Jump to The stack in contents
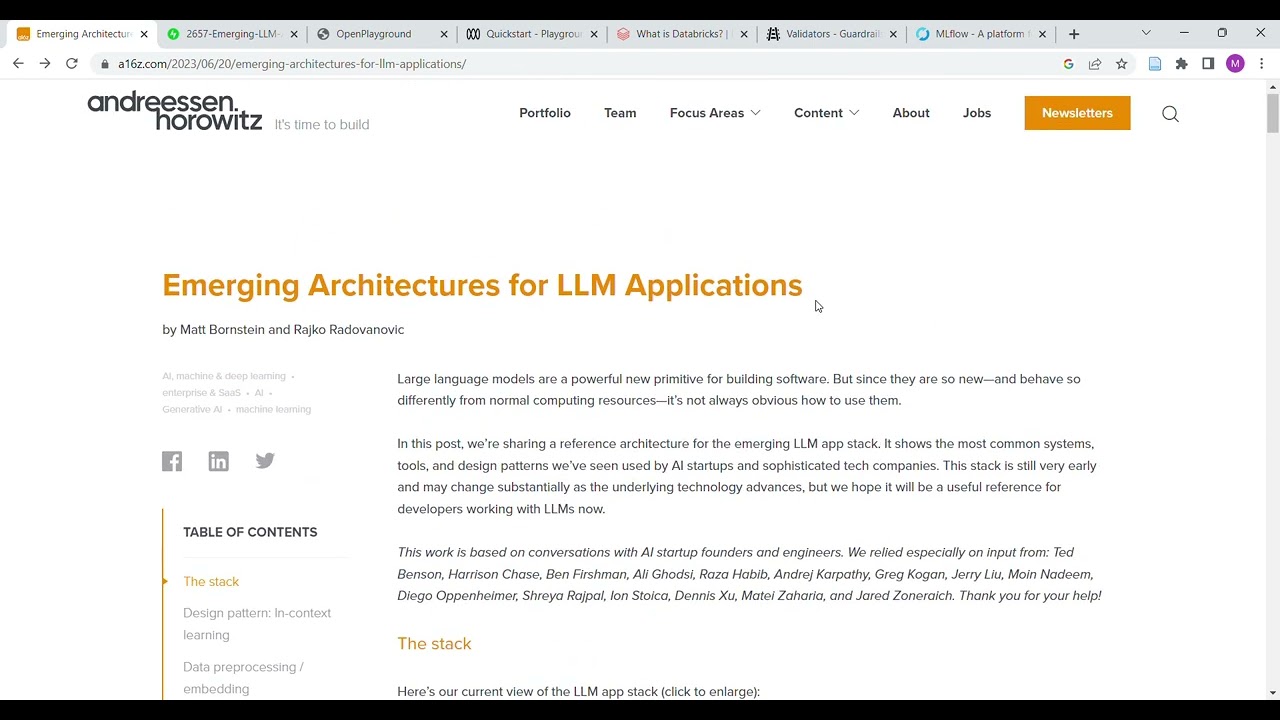This screenshot has width=1280, height=720. 211,582
